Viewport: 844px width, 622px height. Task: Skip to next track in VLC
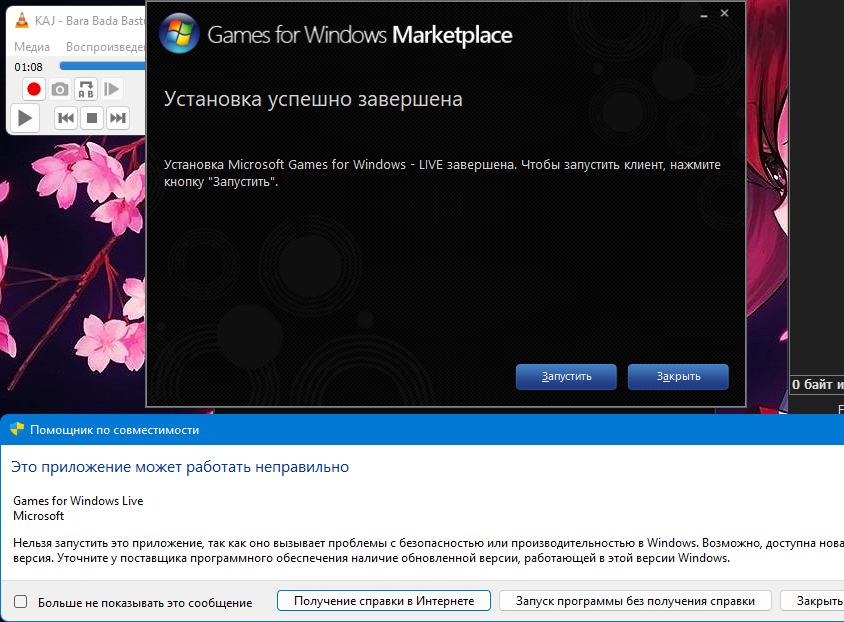click(118, 118)
